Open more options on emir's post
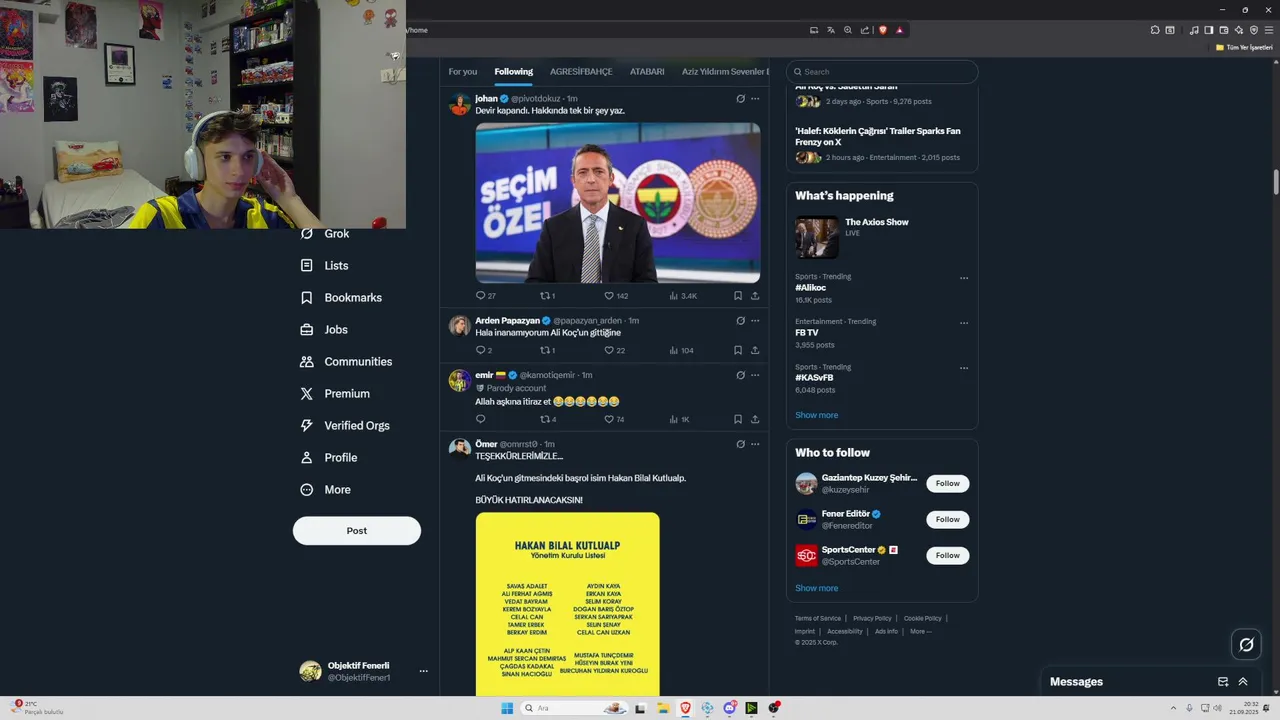This screenshot has height=720, width=1280. [755, 375]
